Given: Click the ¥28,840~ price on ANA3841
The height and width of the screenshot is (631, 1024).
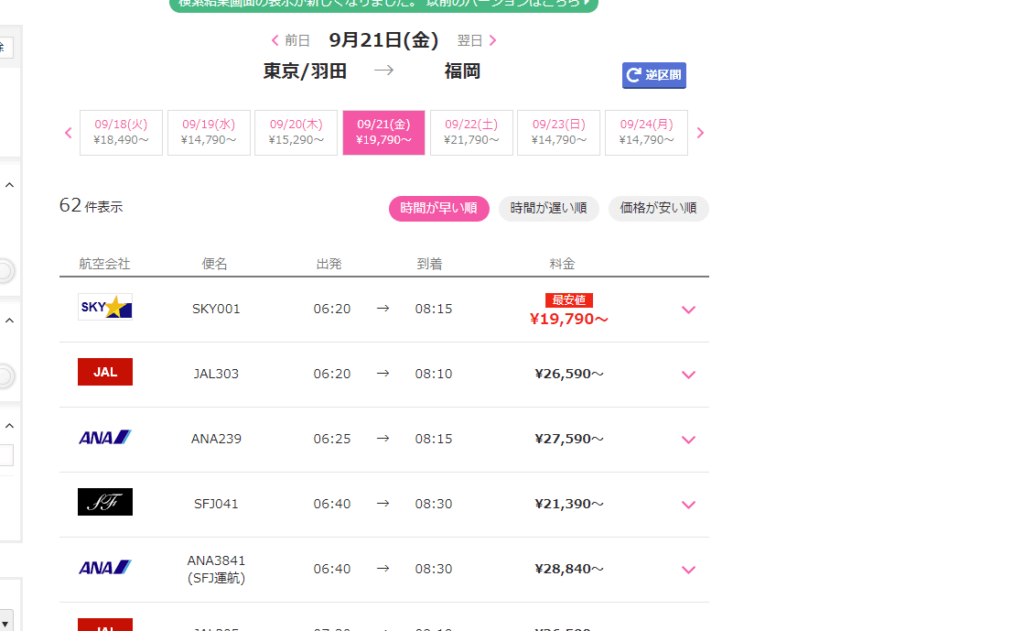Looking at the screenshot, I should (x=569, y=569).
